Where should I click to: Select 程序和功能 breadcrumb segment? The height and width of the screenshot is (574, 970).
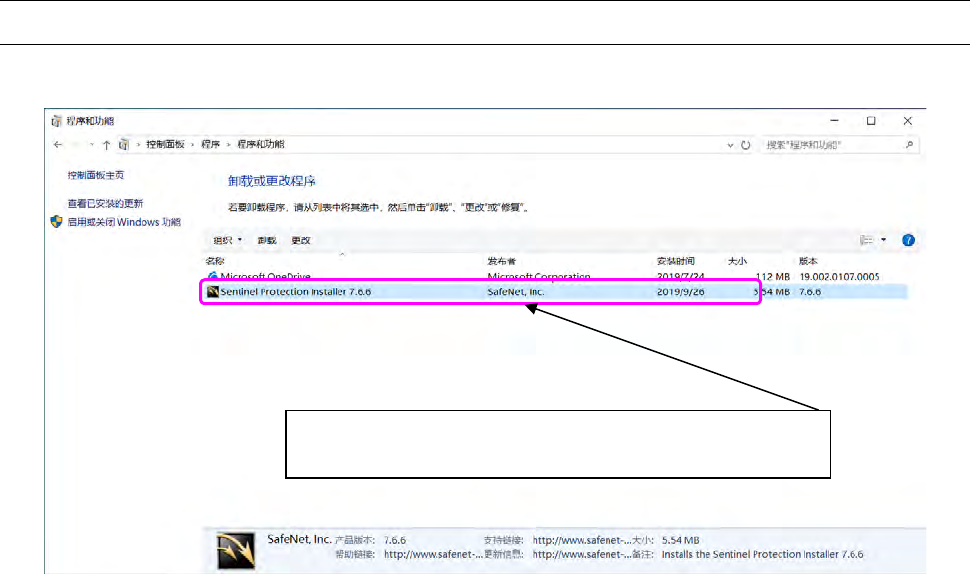(260, 144)
